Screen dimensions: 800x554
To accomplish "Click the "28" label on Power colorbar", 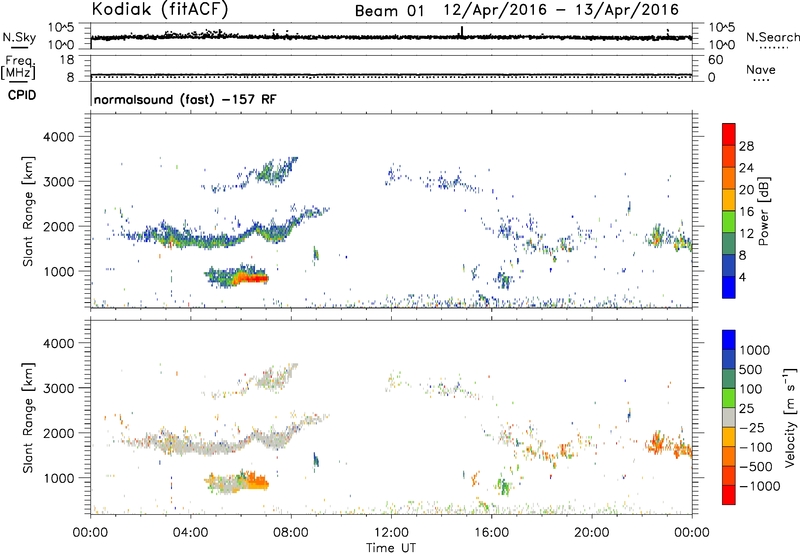I will (x=746, y=146).
